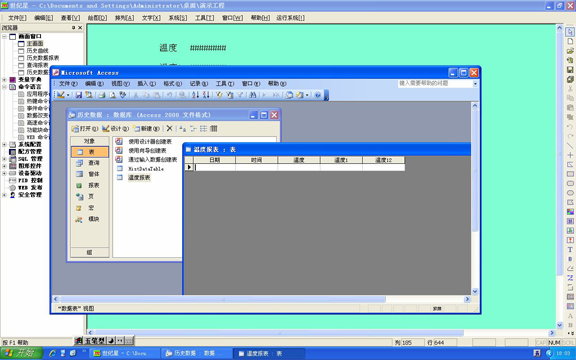Switch database window to details view icon
The width and height of the screenshot is (576, 360).
coord(214,128)
